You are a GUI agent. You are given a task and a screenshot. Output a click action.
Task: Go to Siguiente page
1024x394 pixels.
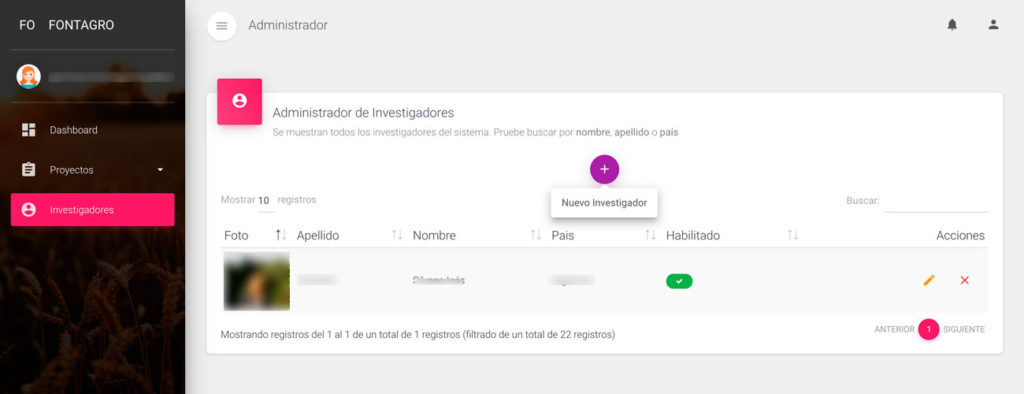pyautogui.click(x=964, y=329)
